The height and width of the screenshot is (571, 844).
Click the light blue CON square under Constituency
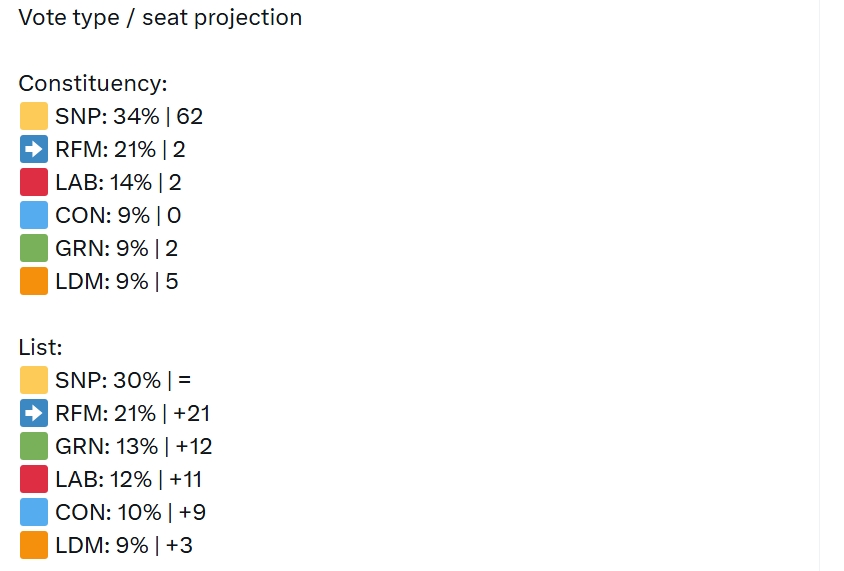click(34, 216)
